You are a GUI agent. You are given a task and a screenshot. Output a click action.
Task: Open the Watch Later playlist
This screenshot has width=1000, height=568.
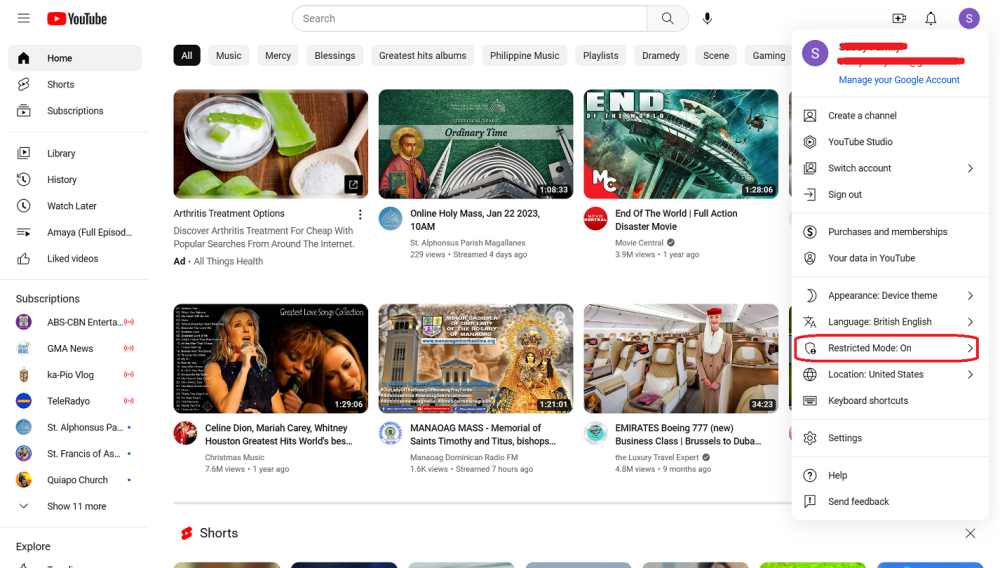75,206
